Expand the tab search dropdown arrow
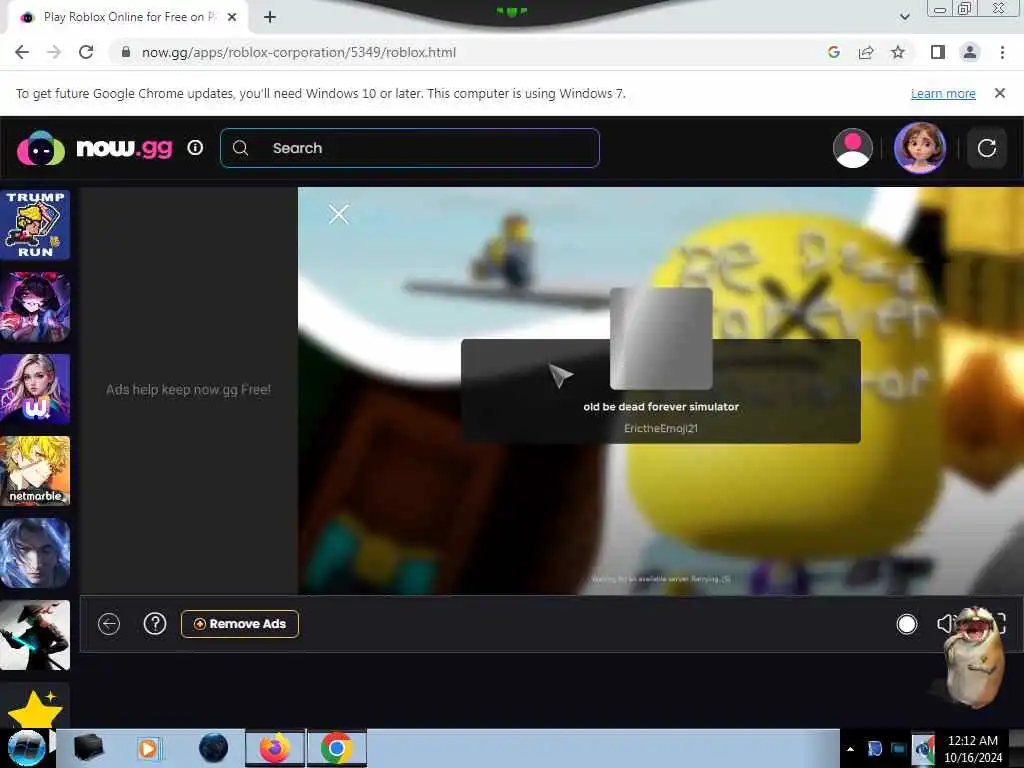The width and height of the screenshot is (1024, 768). click(x=904, y=17)
